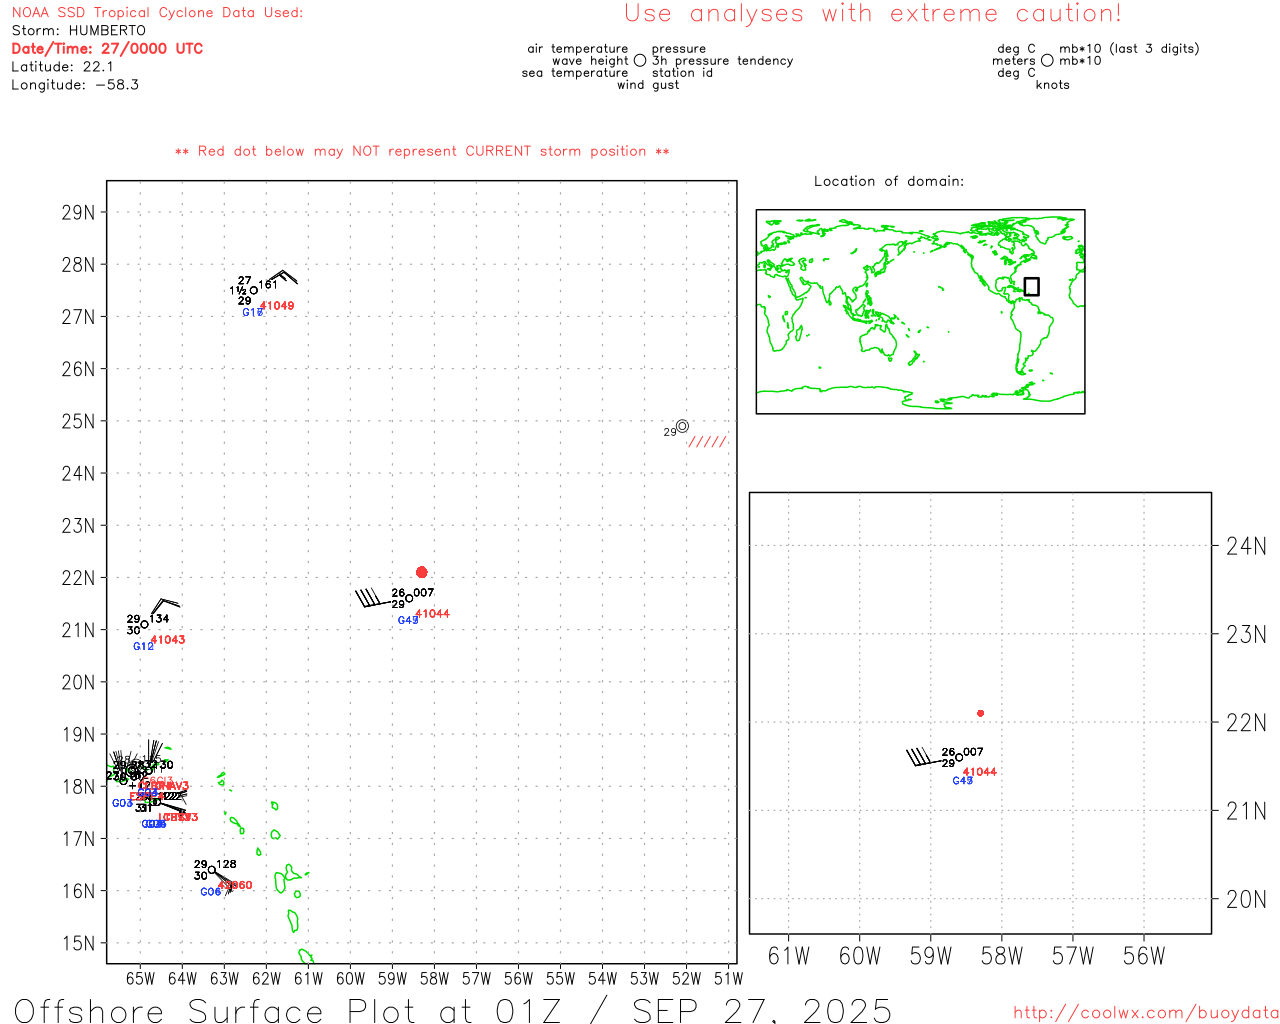Click the red station ID 41043
Viewport: 1280px width, 1024px height.
pos(168,640)
